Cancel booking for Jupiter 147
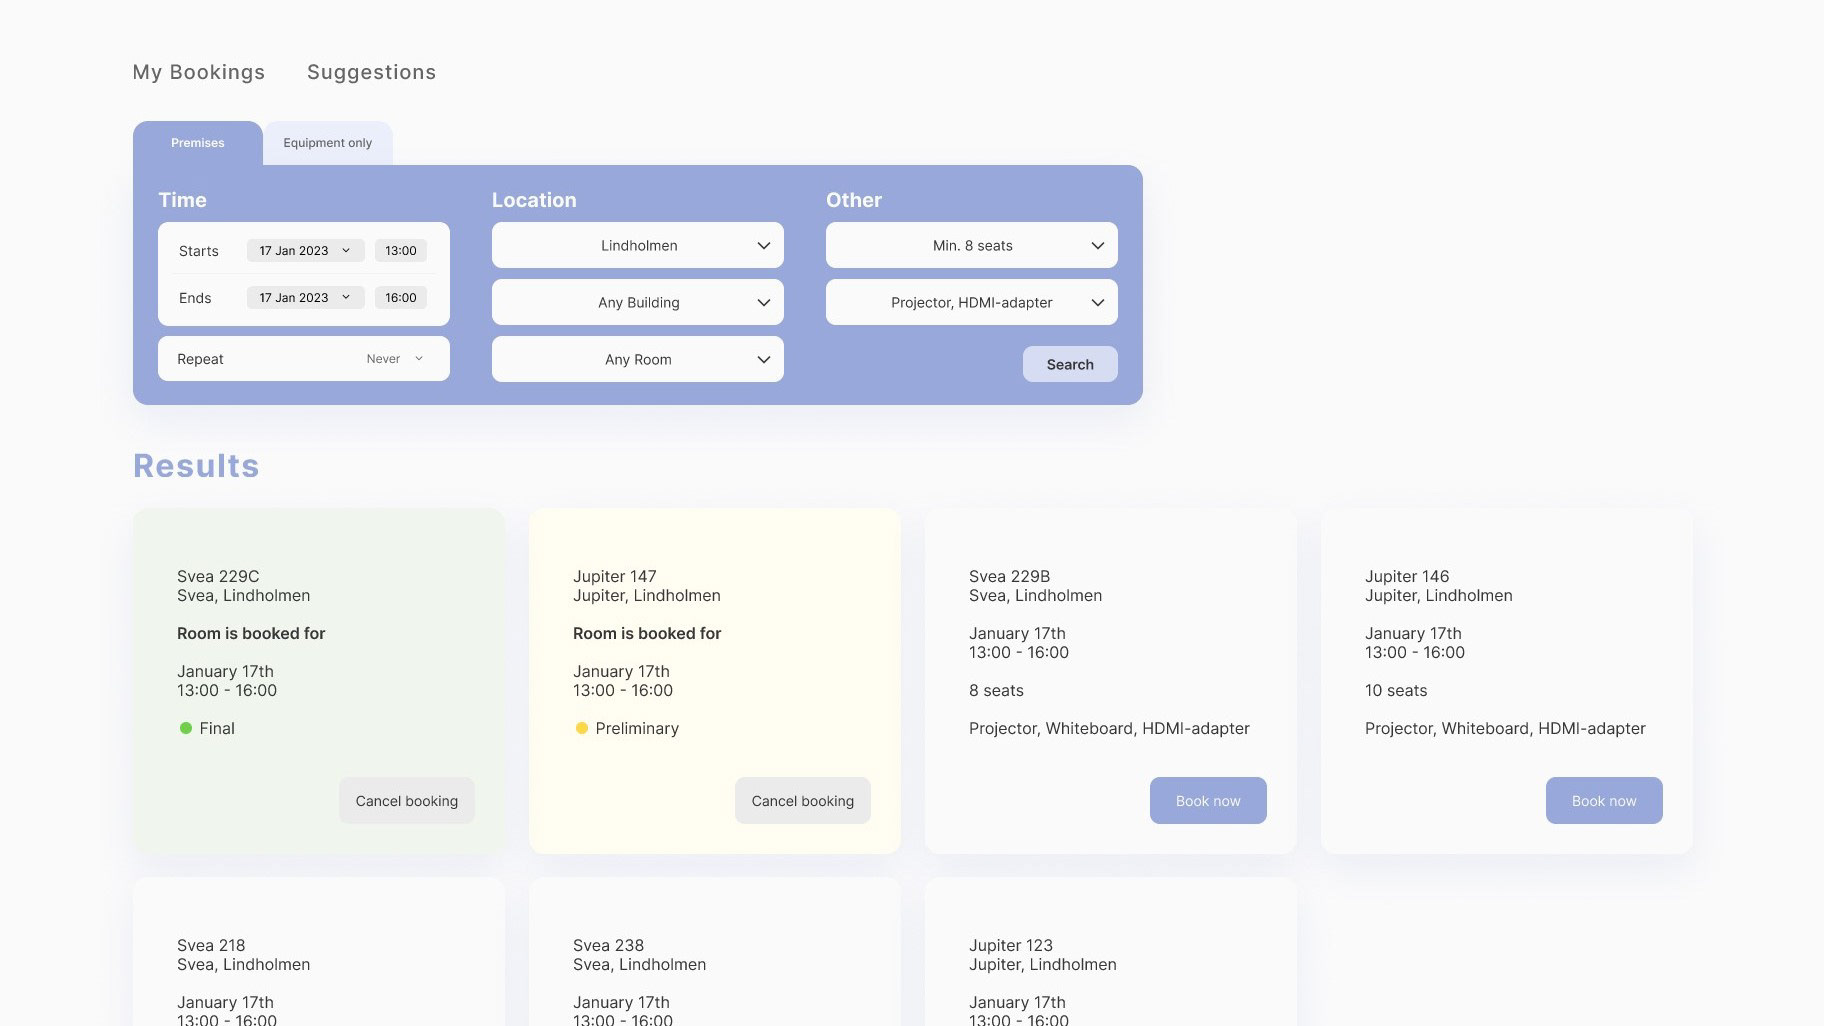This screenshot has height=1026, width=1824. point(803,801)
